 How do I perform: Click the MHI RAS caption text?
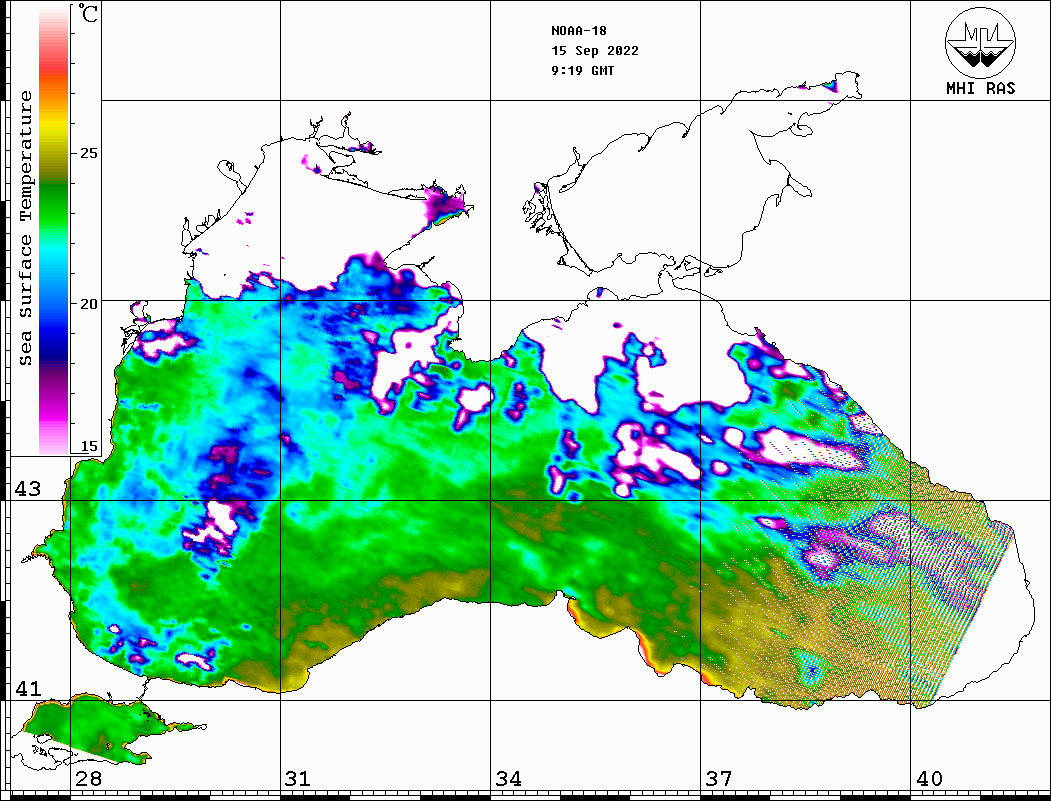(980, 88)
